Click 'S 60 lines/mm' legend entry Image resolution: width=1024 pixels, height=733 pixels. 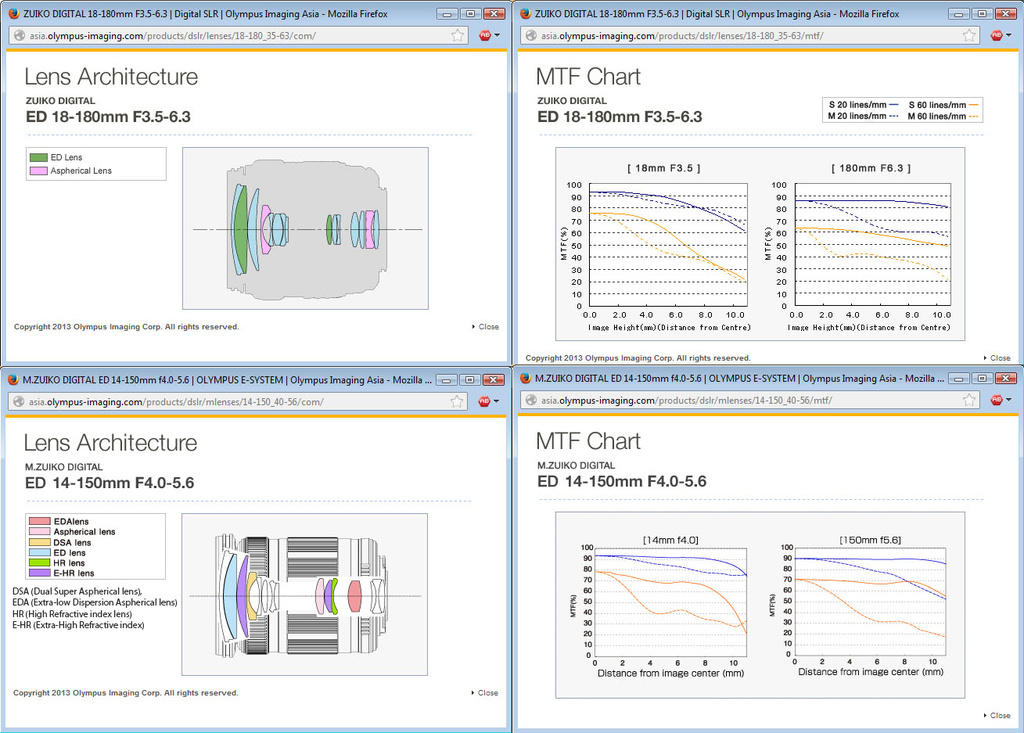[x=943, y=105]
